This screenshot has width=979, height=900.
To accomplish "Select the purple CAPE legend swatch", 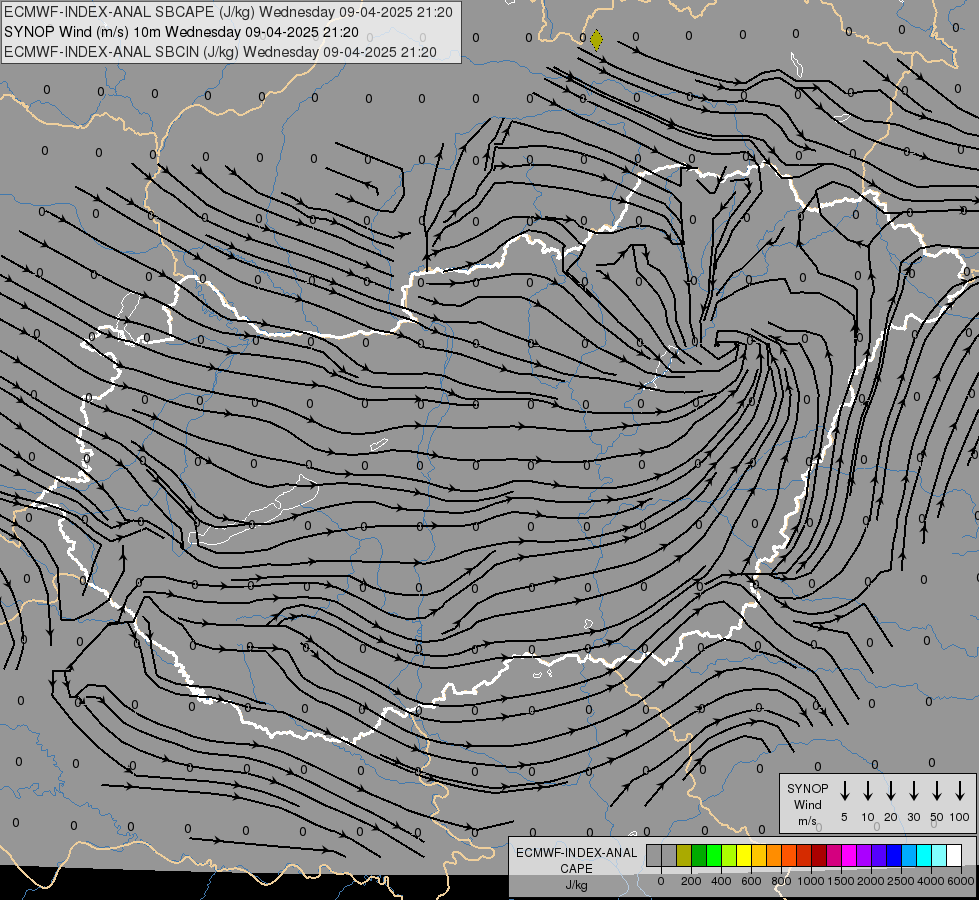I will tap(865, 855).
